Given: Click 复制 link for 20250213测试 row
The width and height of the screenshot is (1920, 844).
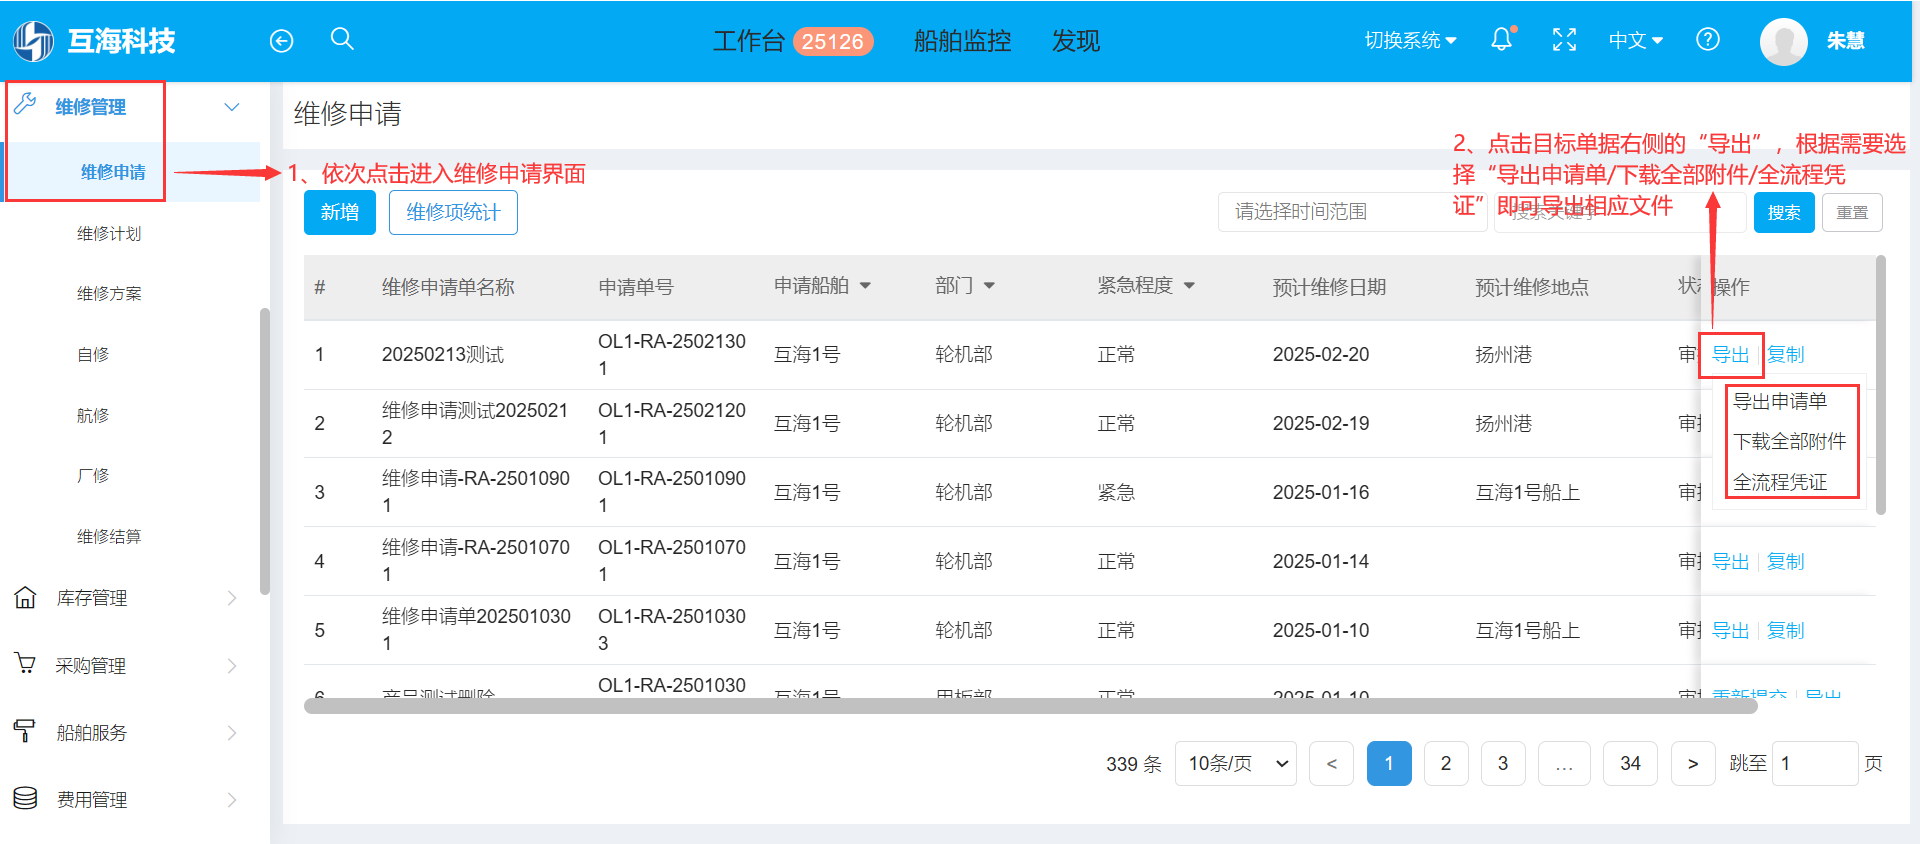Looking at the screenshot, I should point(1786,354).
